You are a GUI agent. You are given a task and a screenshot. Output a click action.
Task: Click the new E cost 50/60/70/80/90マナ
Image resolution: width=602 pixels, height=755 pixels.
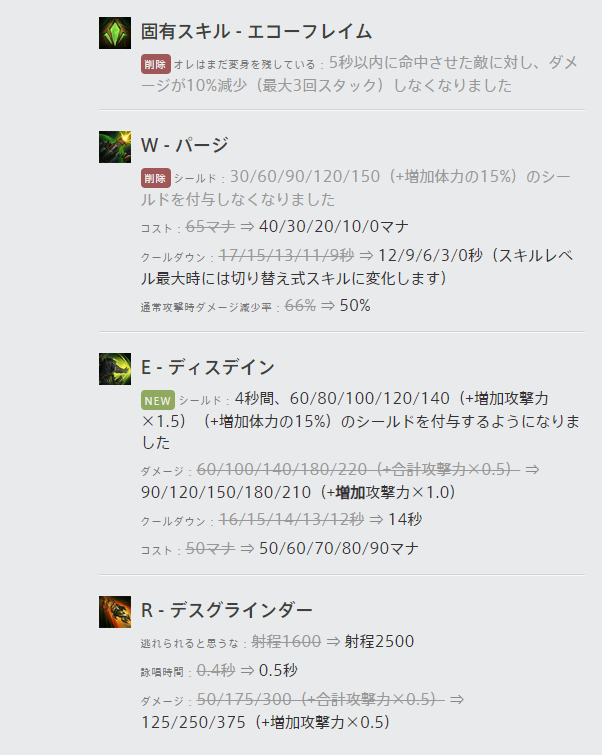(x=339, y=548)
